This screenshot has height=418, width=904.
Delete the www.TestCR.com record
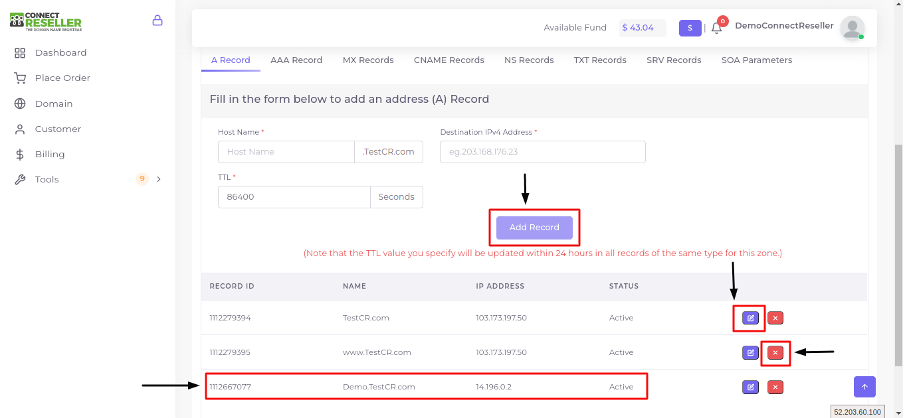click(775, 352)
